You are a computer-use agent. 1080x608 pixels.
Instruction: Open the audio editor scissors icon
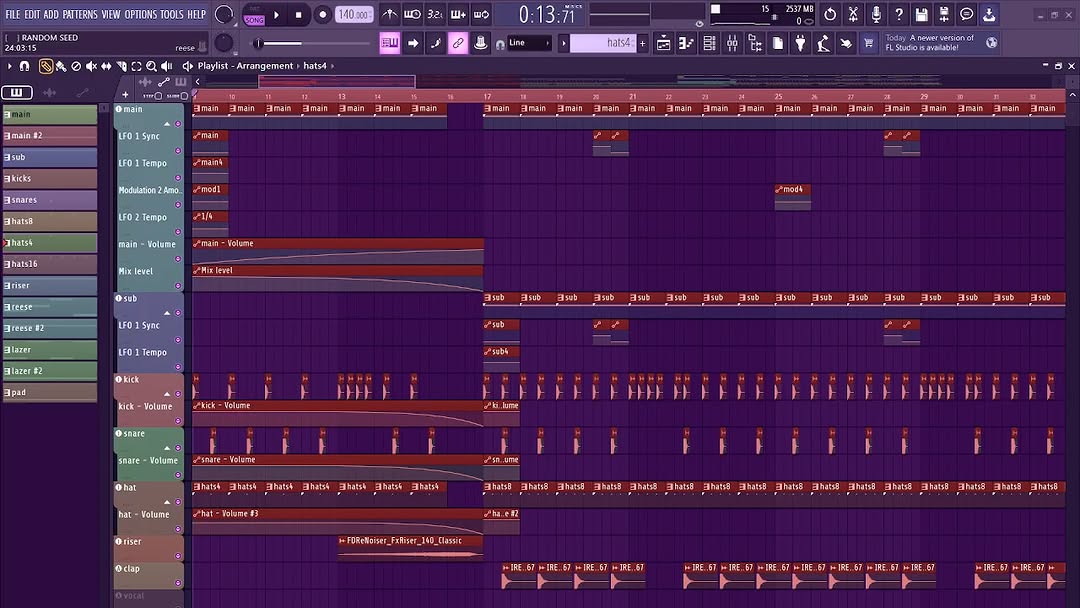point(853,14)
